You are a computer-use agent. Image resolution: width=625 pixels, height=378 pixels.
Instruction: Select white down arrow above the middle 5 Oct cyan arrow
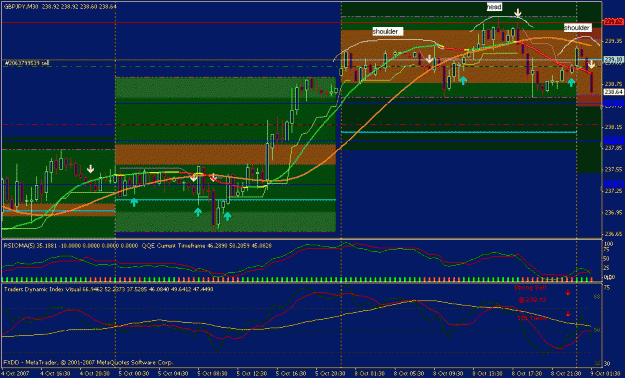click(193, 178)
